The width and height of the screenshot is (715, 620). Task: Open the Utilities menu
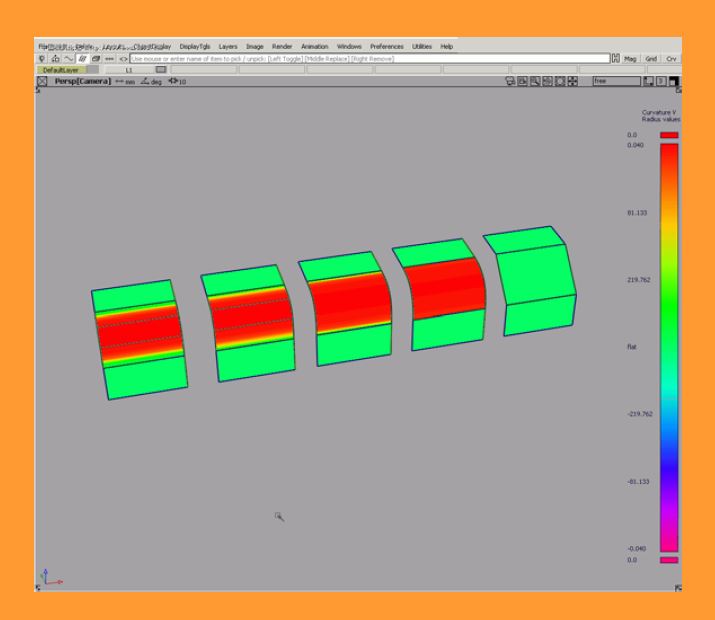(x=422, y=46)
